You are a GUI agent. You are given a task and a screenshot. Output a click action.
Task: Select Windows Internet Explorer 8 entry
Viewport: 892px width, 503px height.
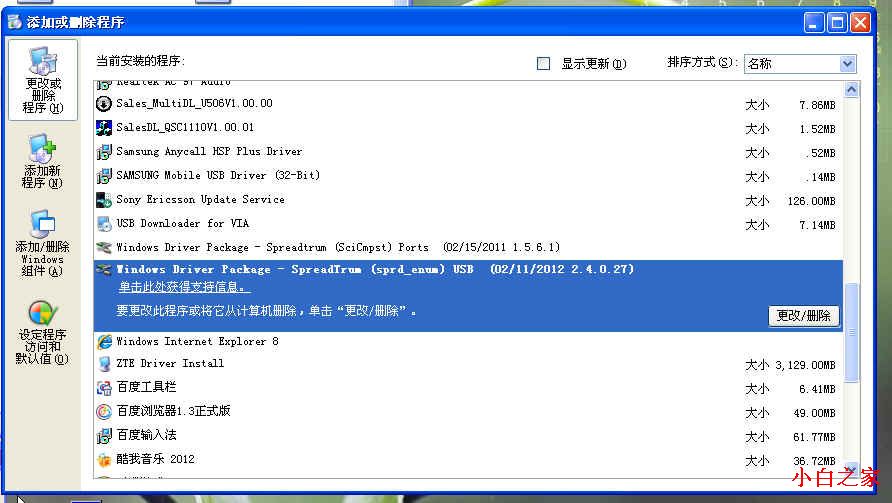(x=468, y=341)
